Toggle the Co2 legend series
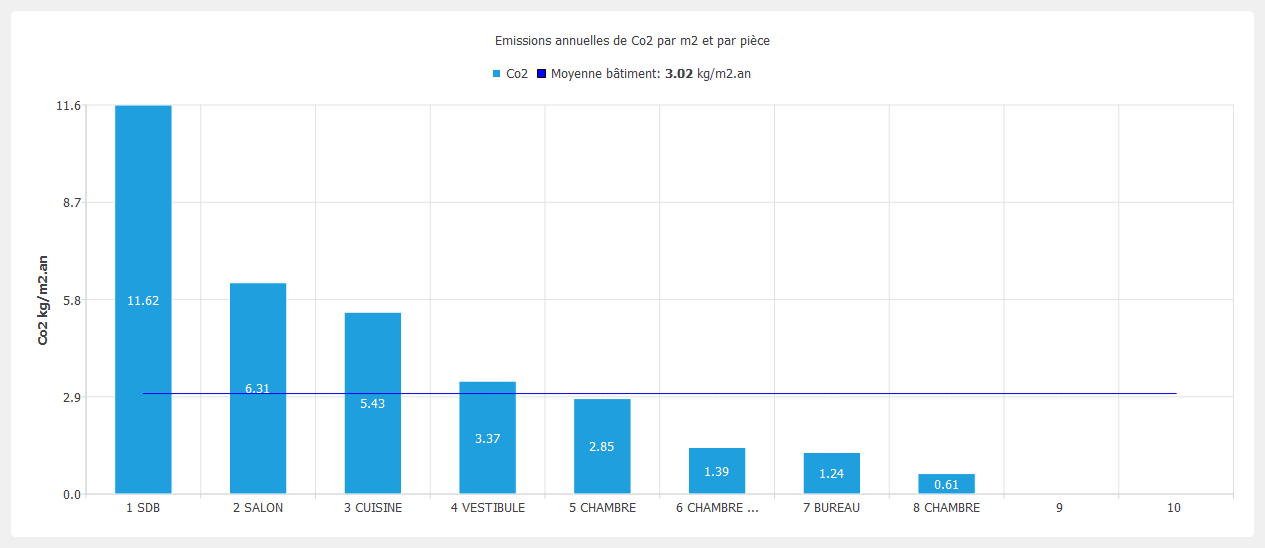This screenshot has height=548, width=1265. [x=517, y=74]
